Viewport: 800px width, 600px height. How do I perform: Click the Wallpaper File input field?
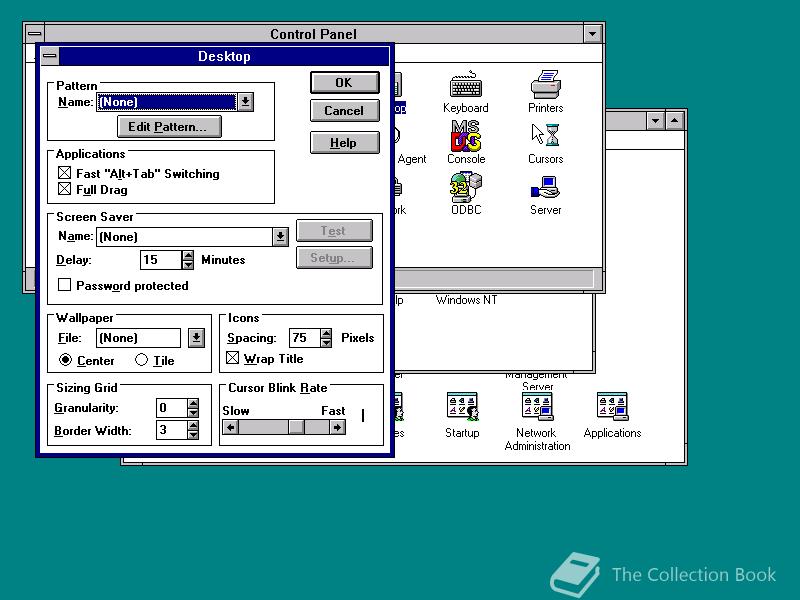pos(138,338)
